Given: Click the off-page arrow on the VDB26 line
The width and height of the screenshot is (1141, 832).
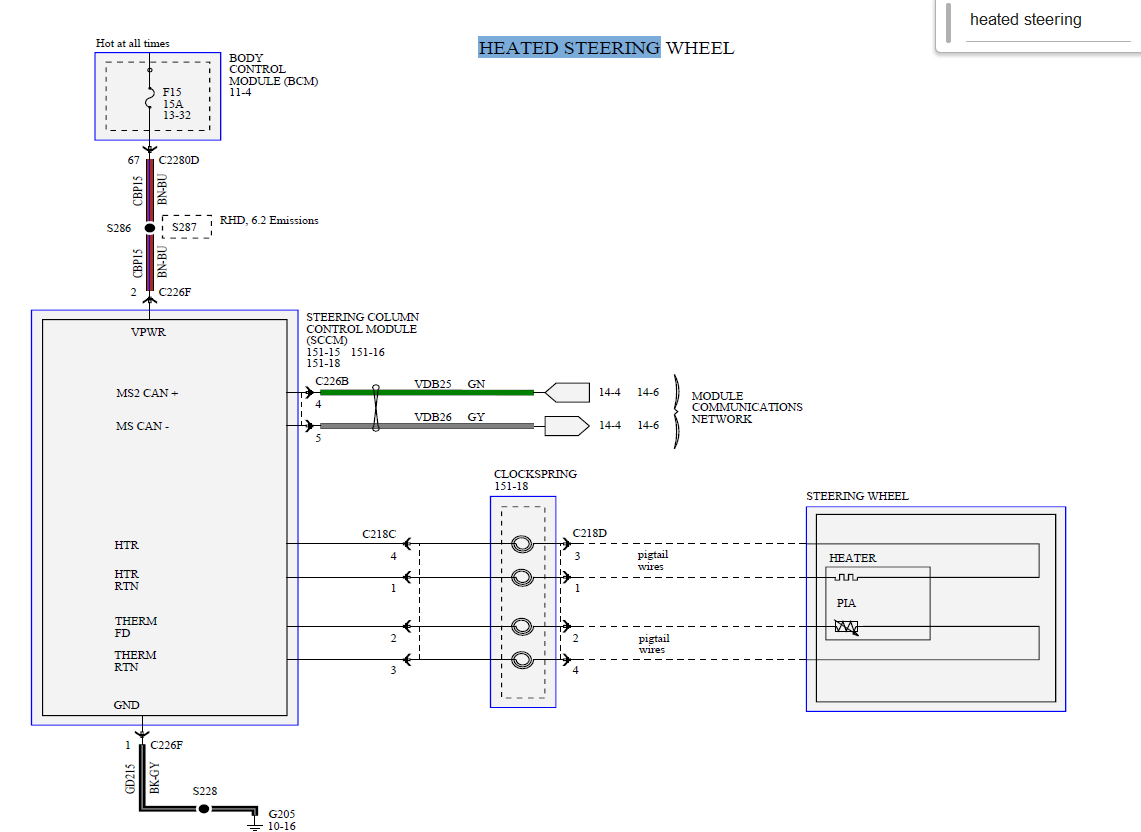Looking at the screenshot, I should pos(567,426).
